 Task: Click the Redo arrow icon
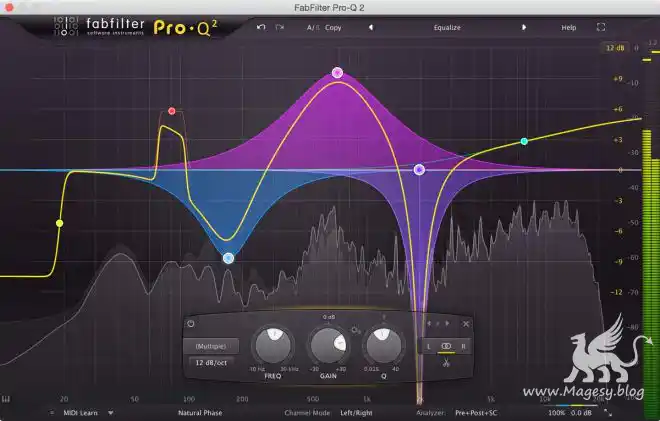click(x=279, y=27)
